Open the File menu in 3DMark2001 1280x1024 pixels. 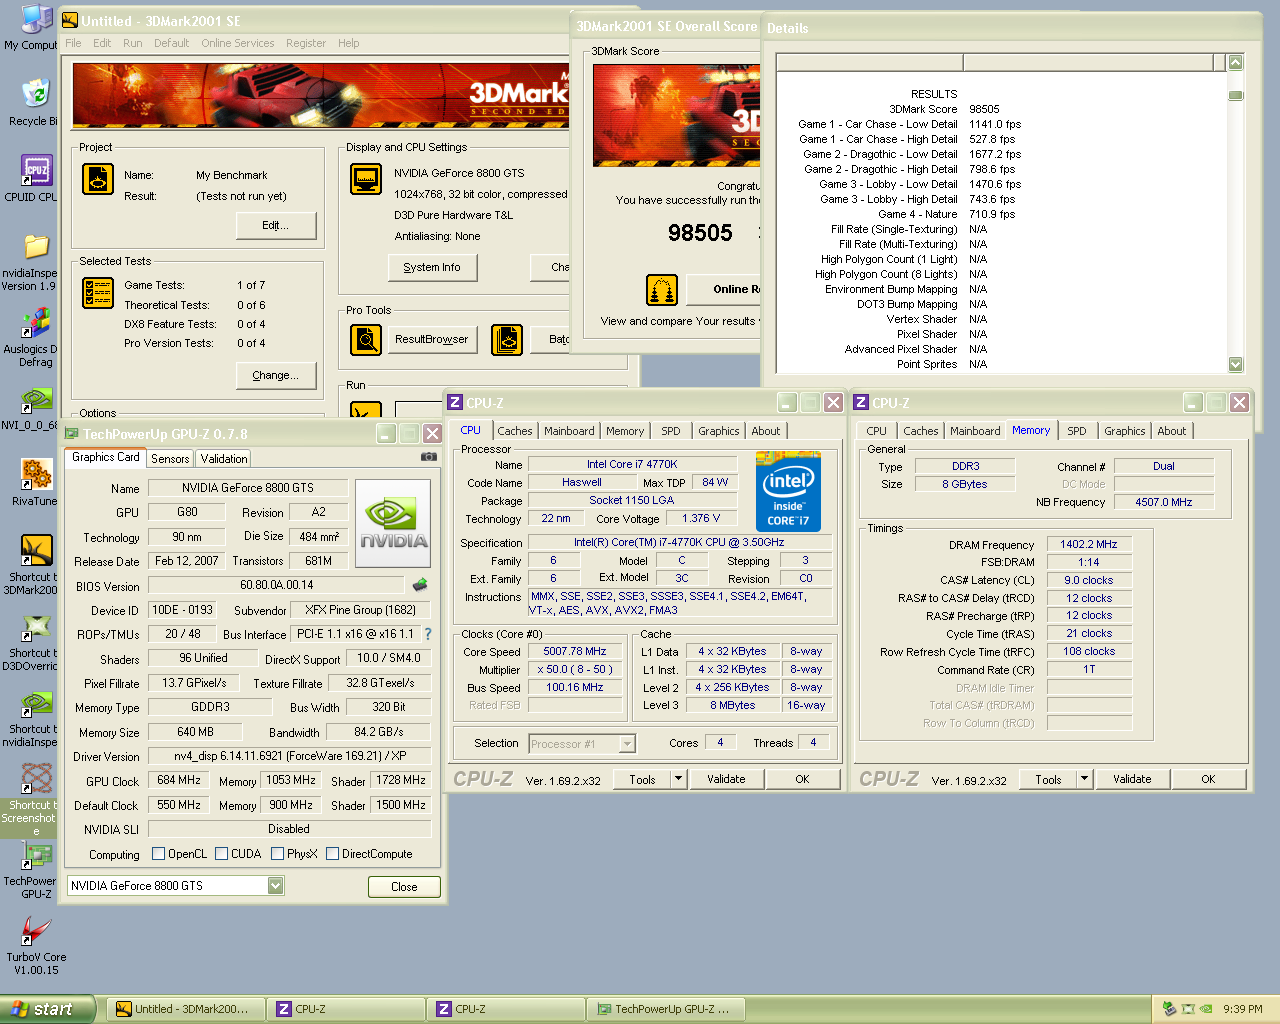(73, 43)
